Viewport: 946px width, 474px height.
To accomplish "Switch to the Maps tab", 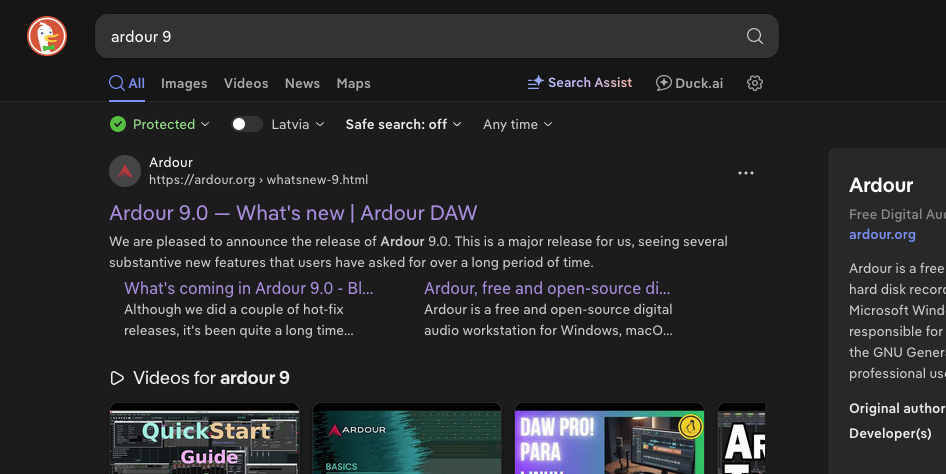I will [x=353, y=83].
